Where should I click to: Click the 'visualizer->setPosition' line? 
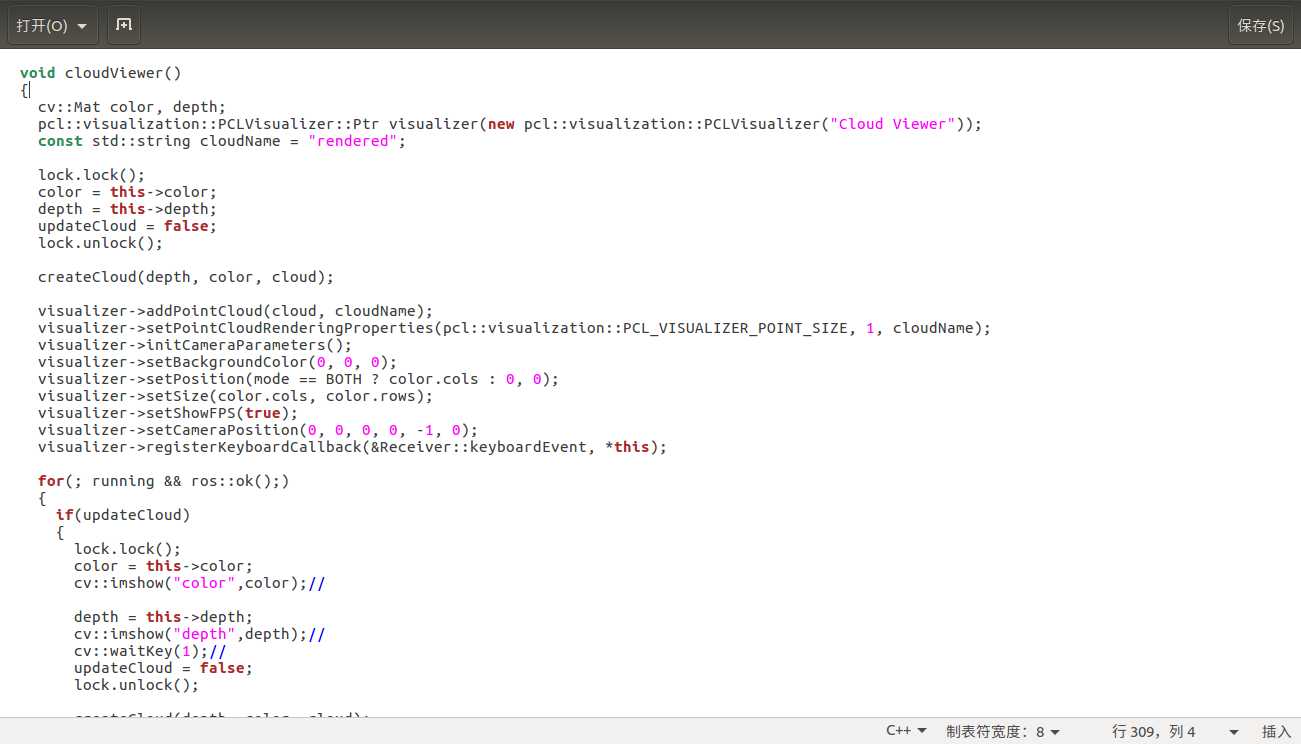coord(298,379)
